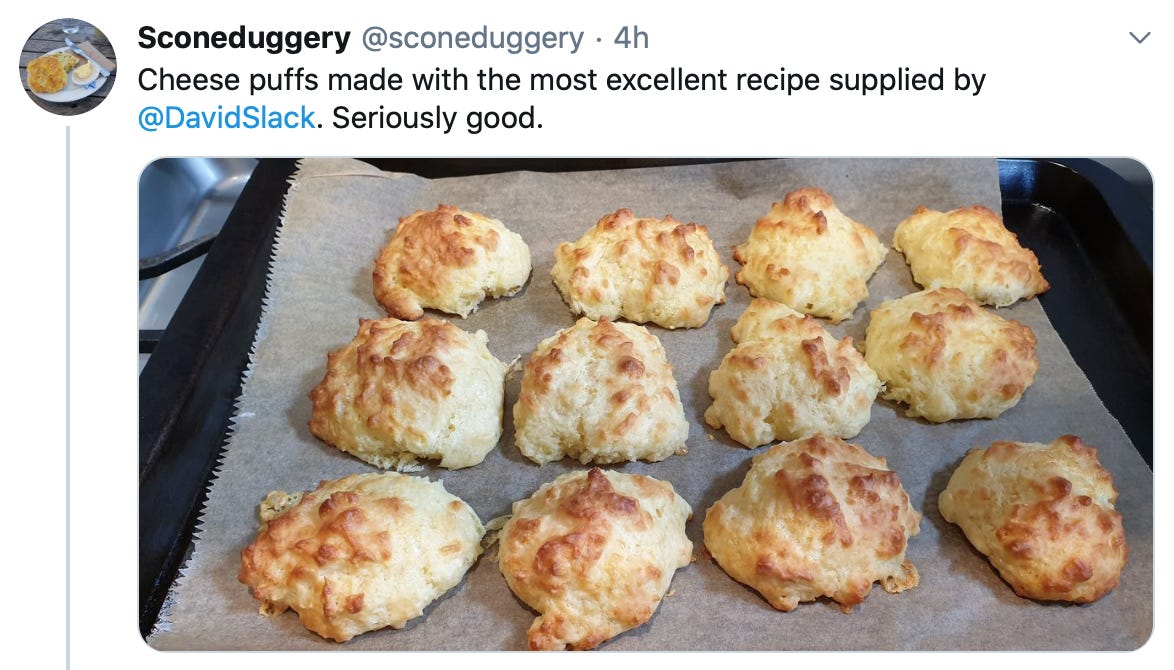Click the most browned puff in the bottom row
This screenshot has width=1174, height=670.
pyautogui.click(x=812, y=522)
